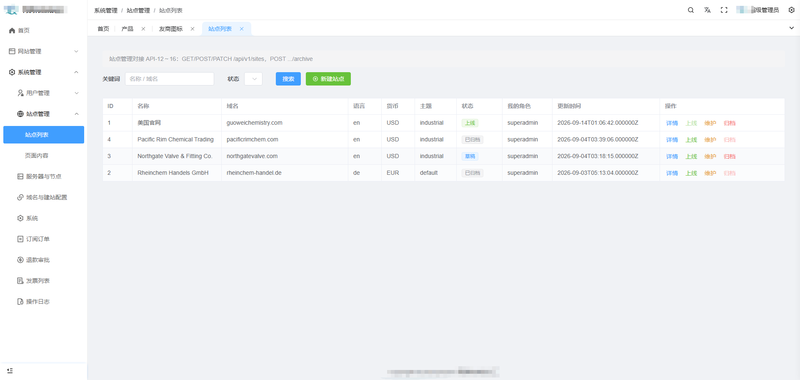
Task: Collapse sidebar with bottom-left menu icon
Action: [10, 370]
